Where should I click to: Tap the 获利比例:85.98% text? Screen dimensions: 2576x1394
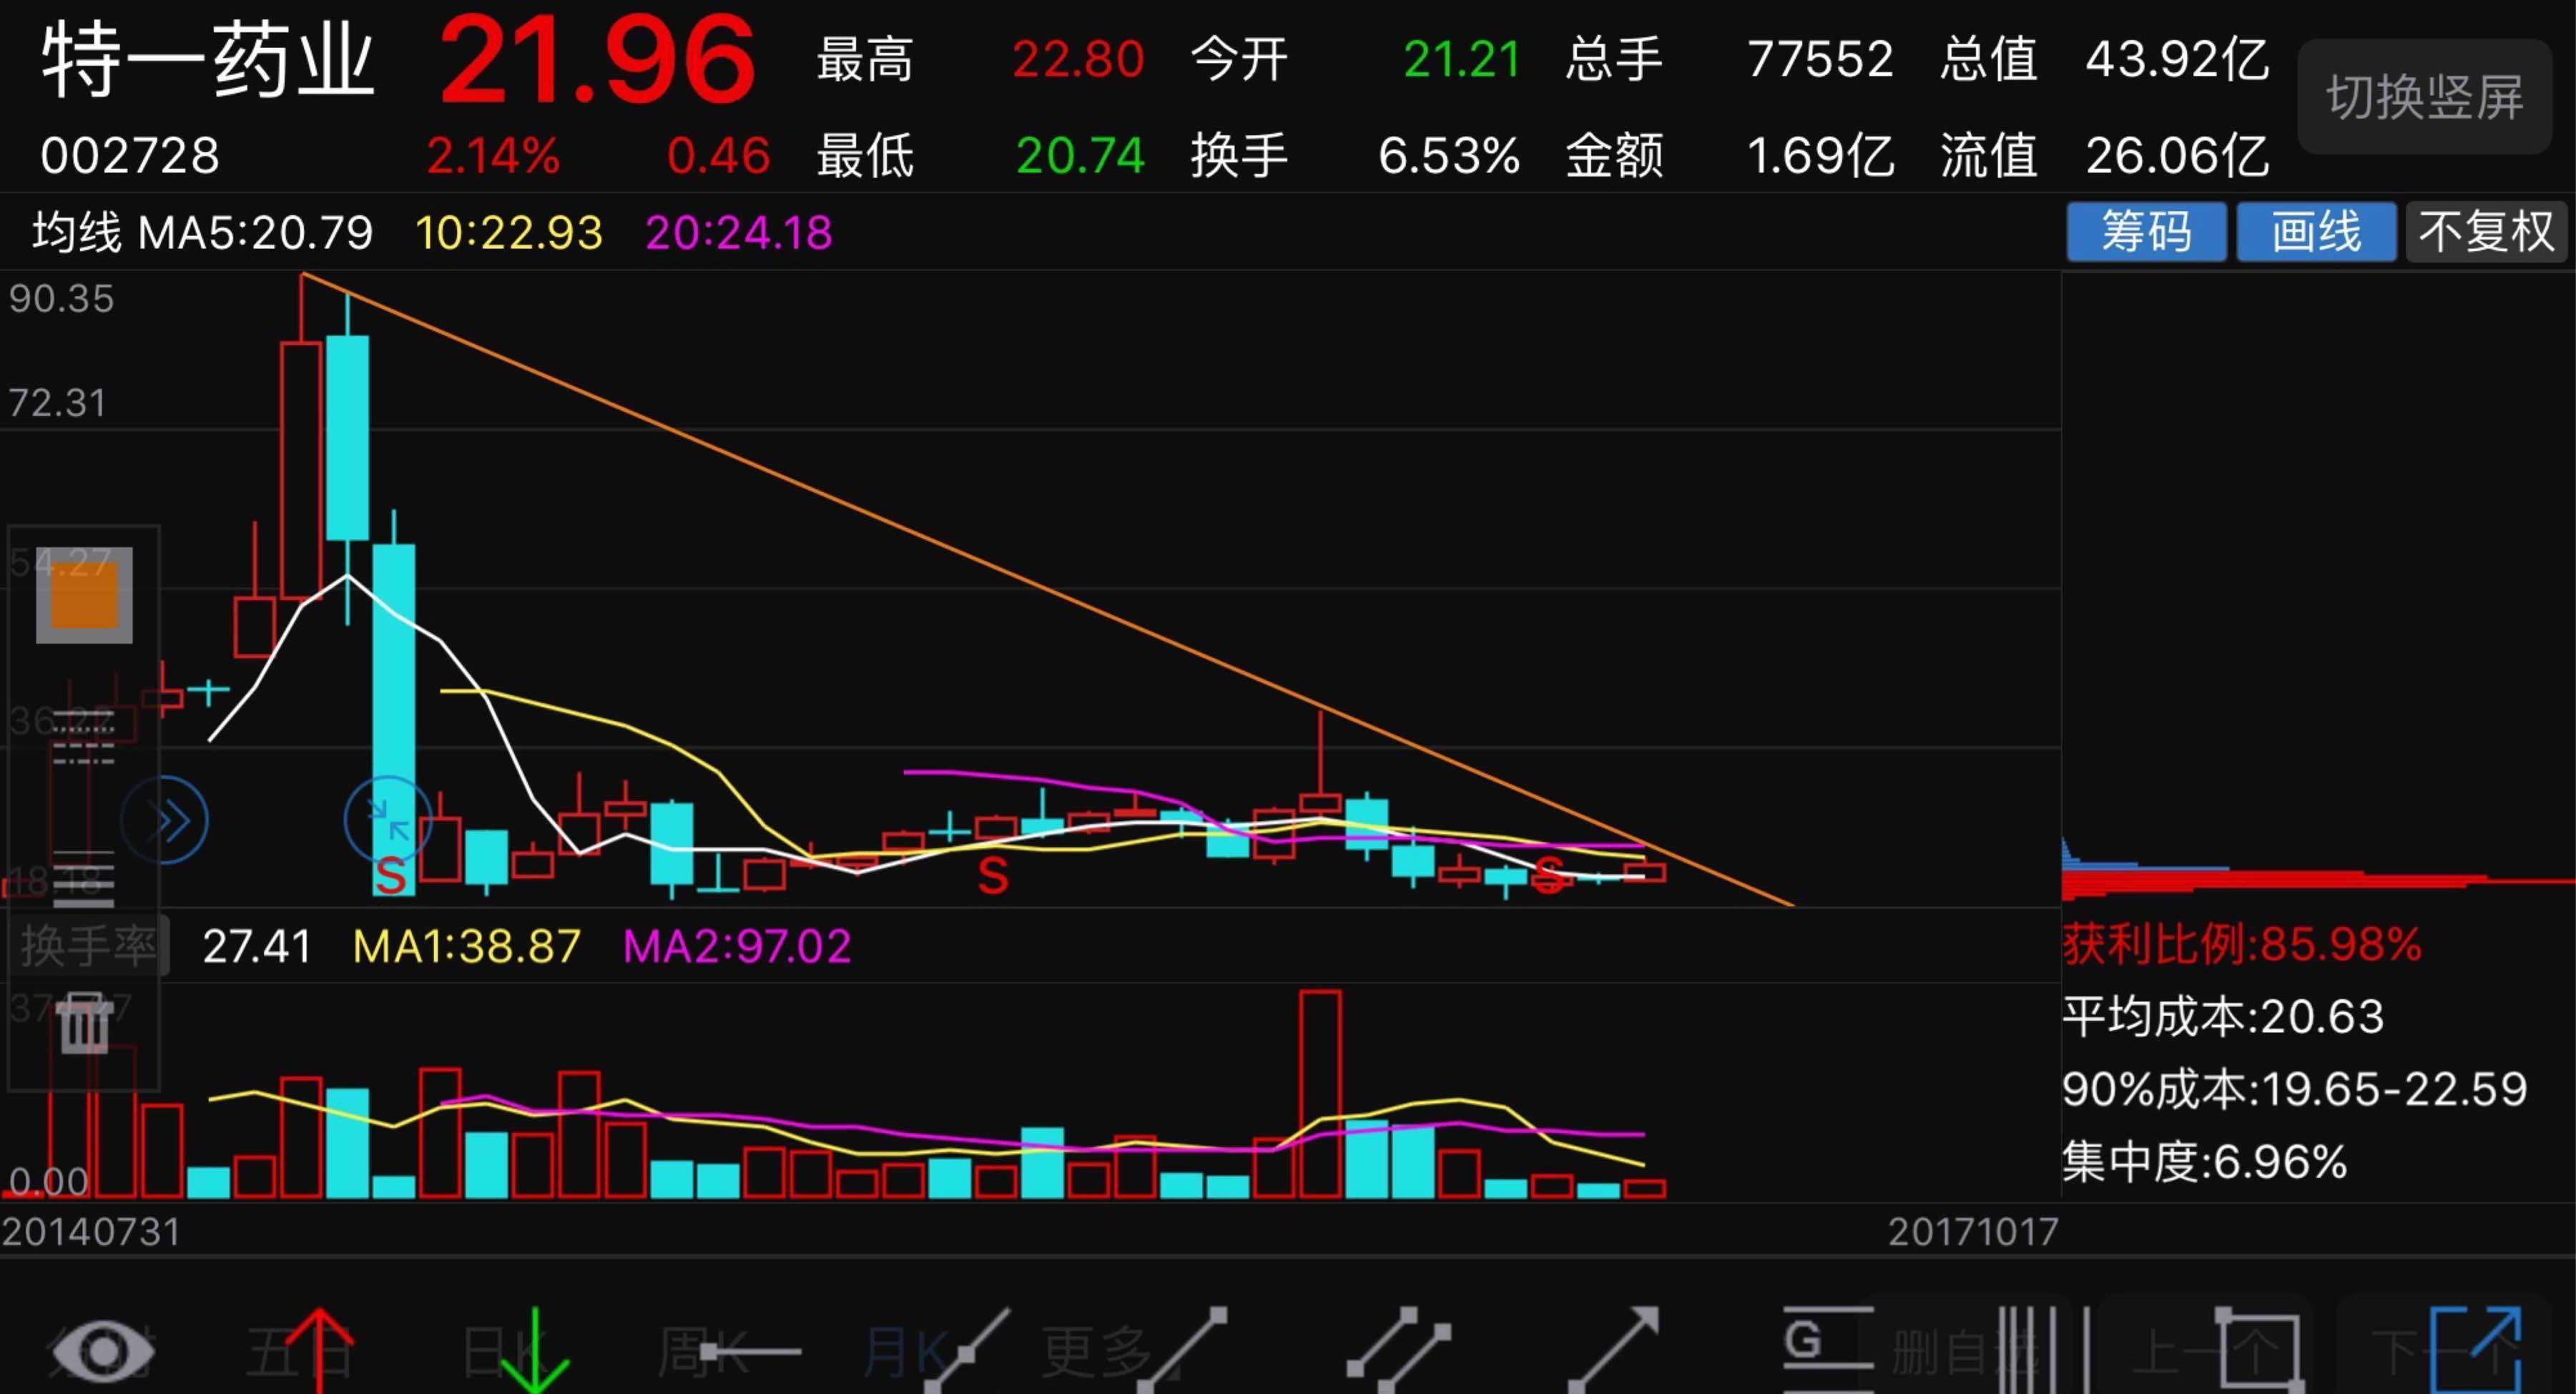pyautogui.click(x=2242, y=944)
